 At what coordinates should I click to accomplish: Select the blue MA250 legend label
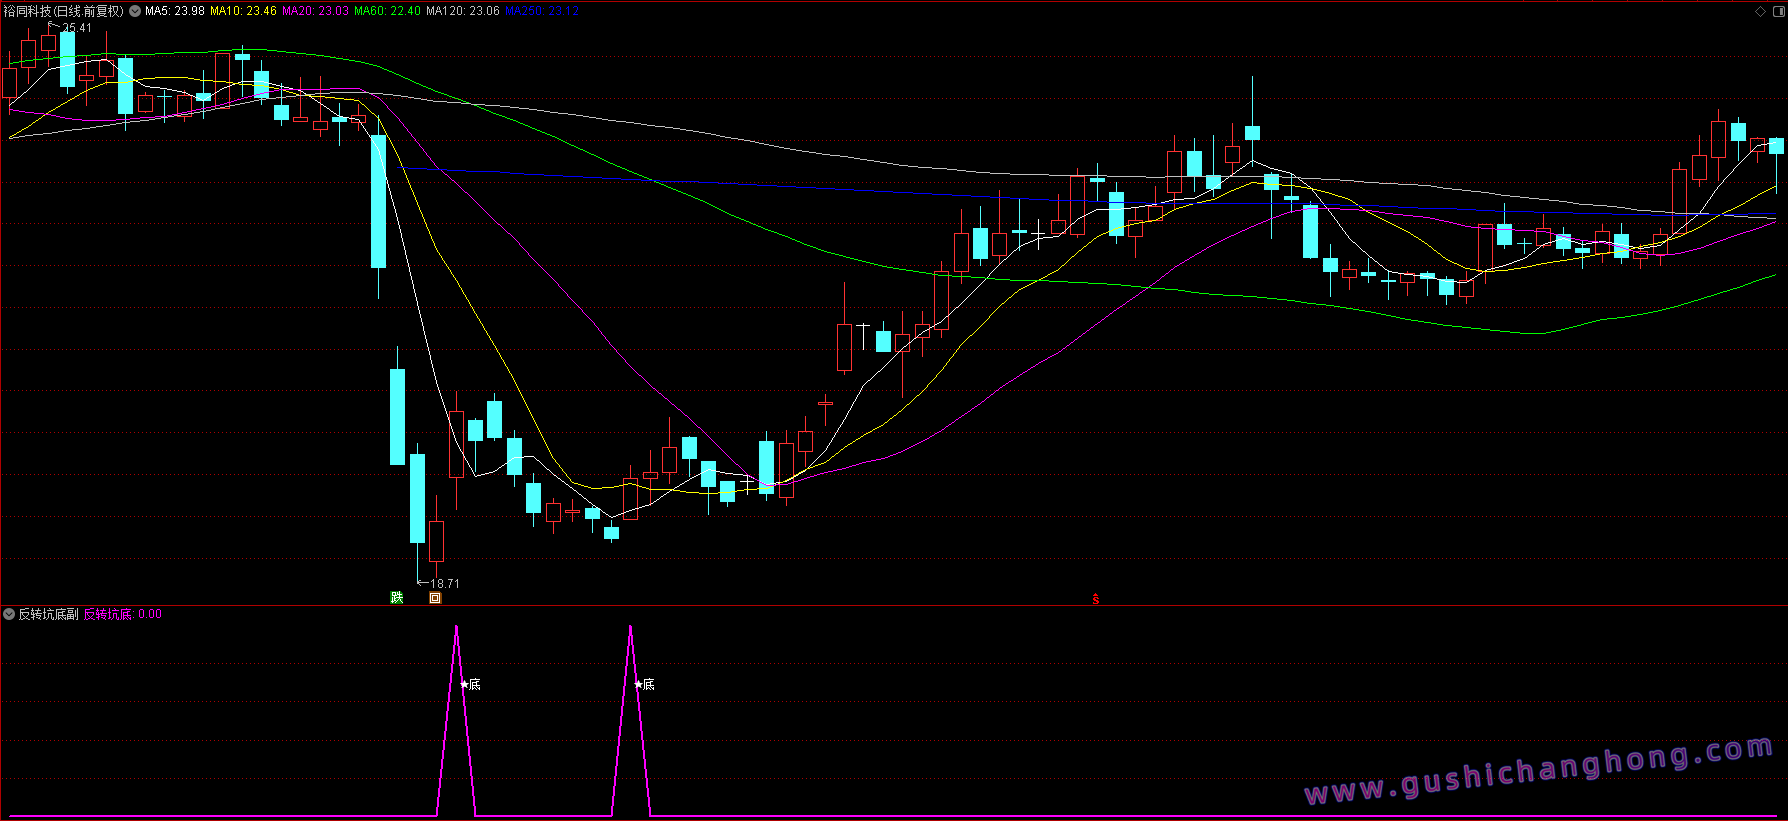pos(541,11)
